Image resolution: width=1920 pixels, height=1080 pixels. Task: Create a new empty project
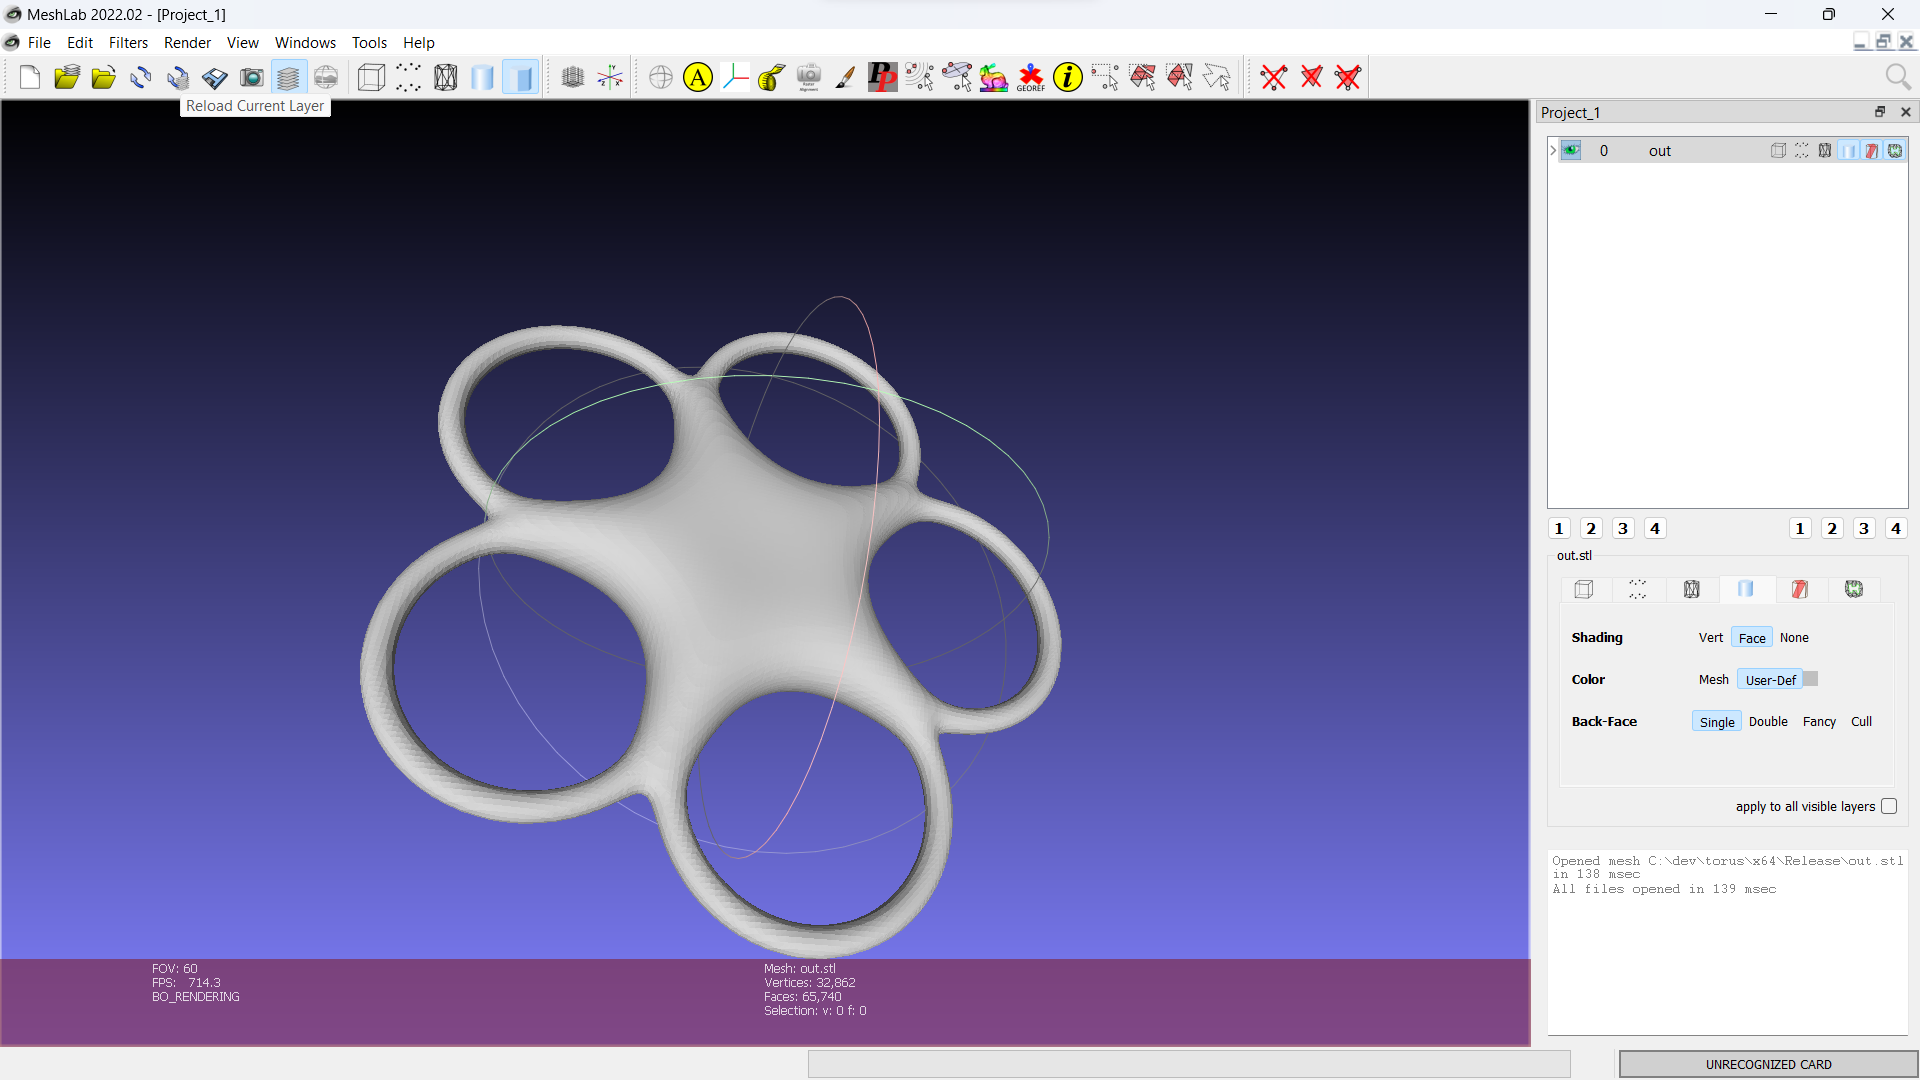tap(29, 77)
